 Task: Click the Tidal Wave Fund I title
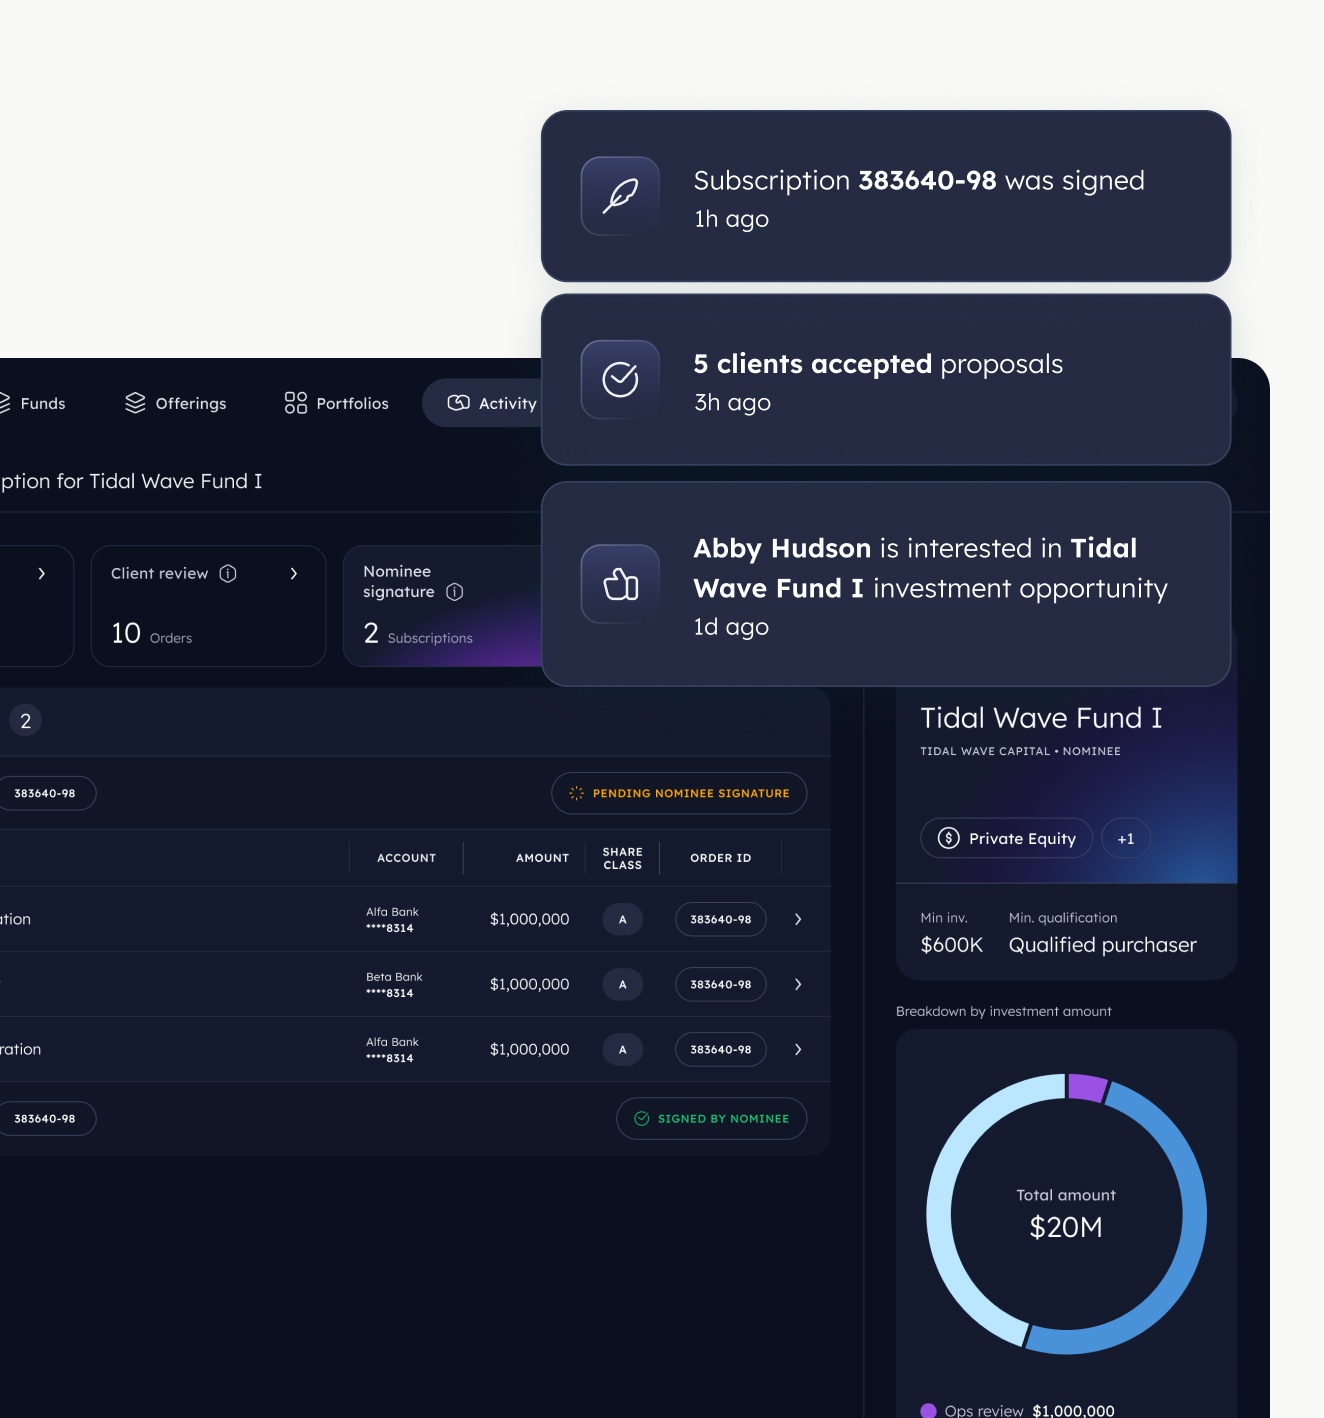click(1041, 718)
